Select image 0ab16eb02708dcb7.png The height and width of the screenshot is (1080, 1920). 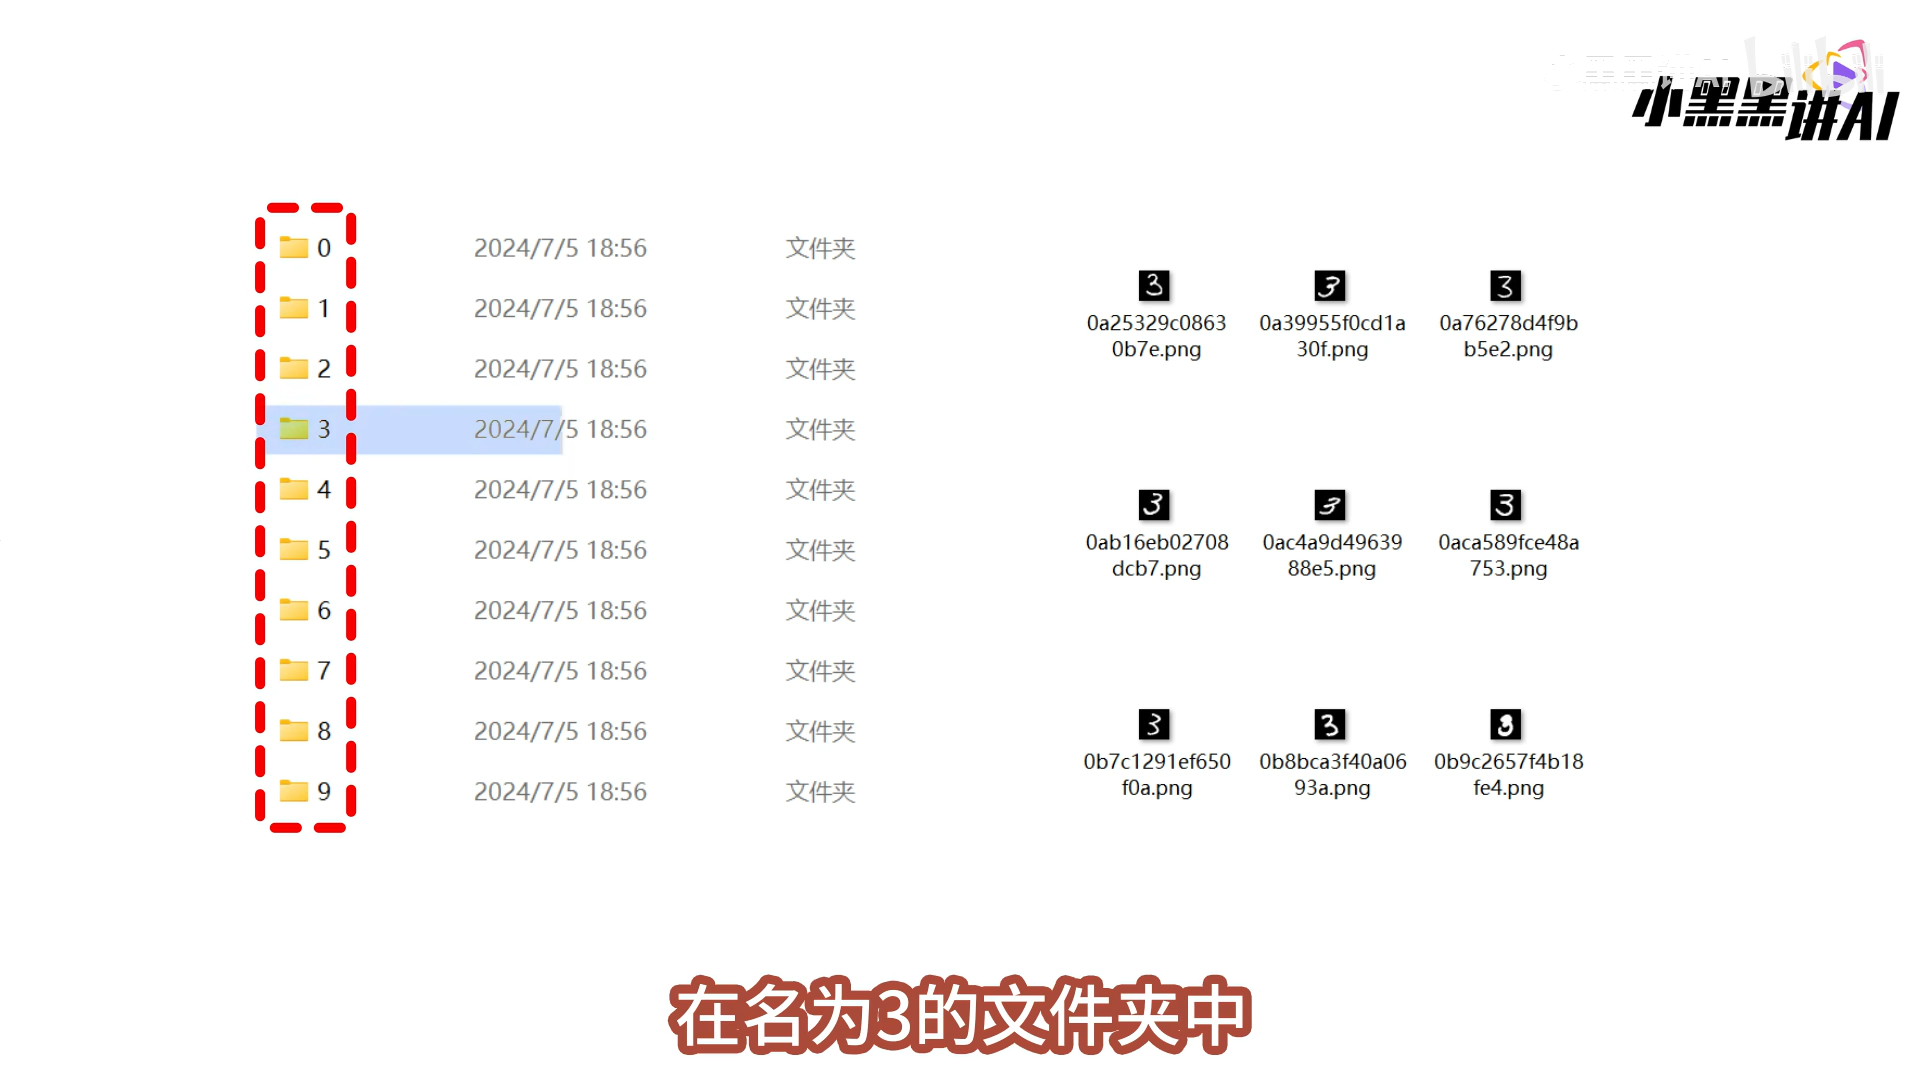(x=1154, y=505)
